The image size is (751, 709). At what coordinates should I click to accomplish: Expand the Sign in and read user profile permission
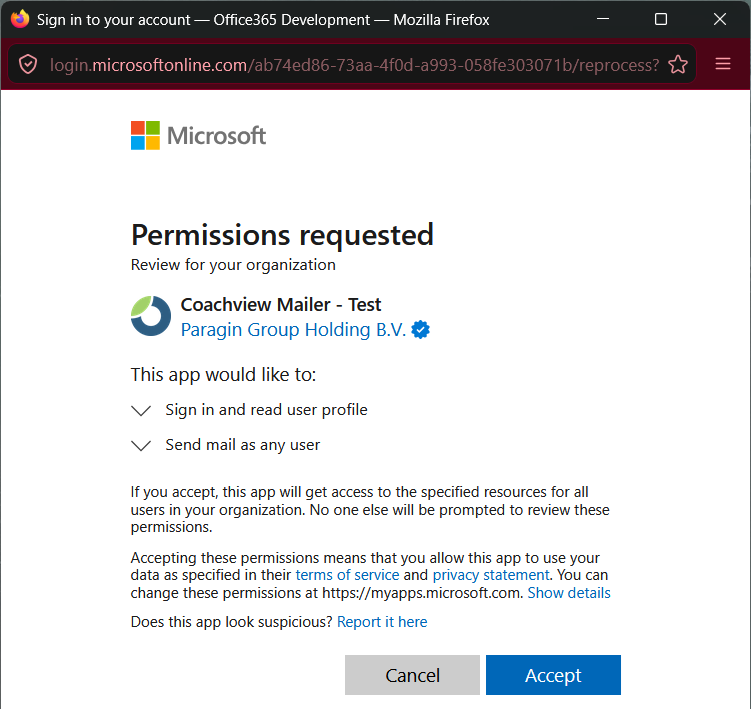pos(141,411)
